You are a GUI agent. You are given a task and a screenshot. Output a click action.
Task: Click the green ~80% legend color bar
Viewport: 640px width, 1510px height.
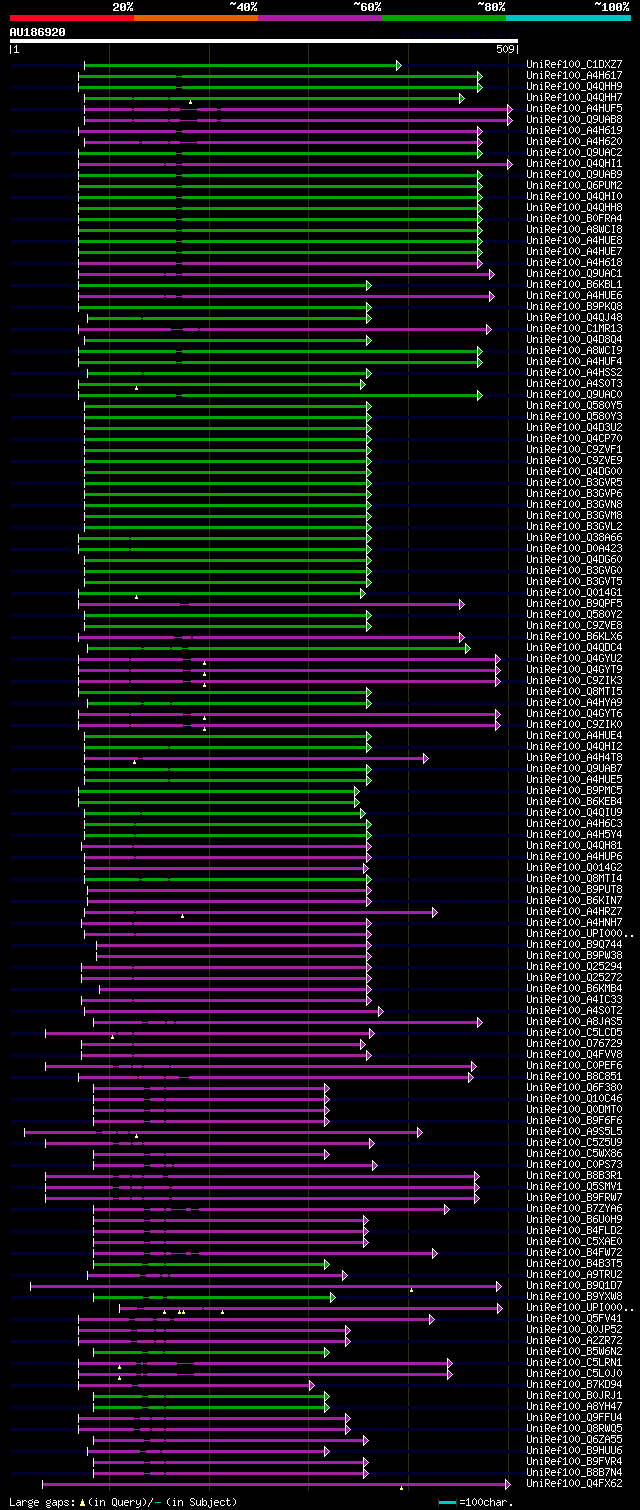(x=444, y=18)
